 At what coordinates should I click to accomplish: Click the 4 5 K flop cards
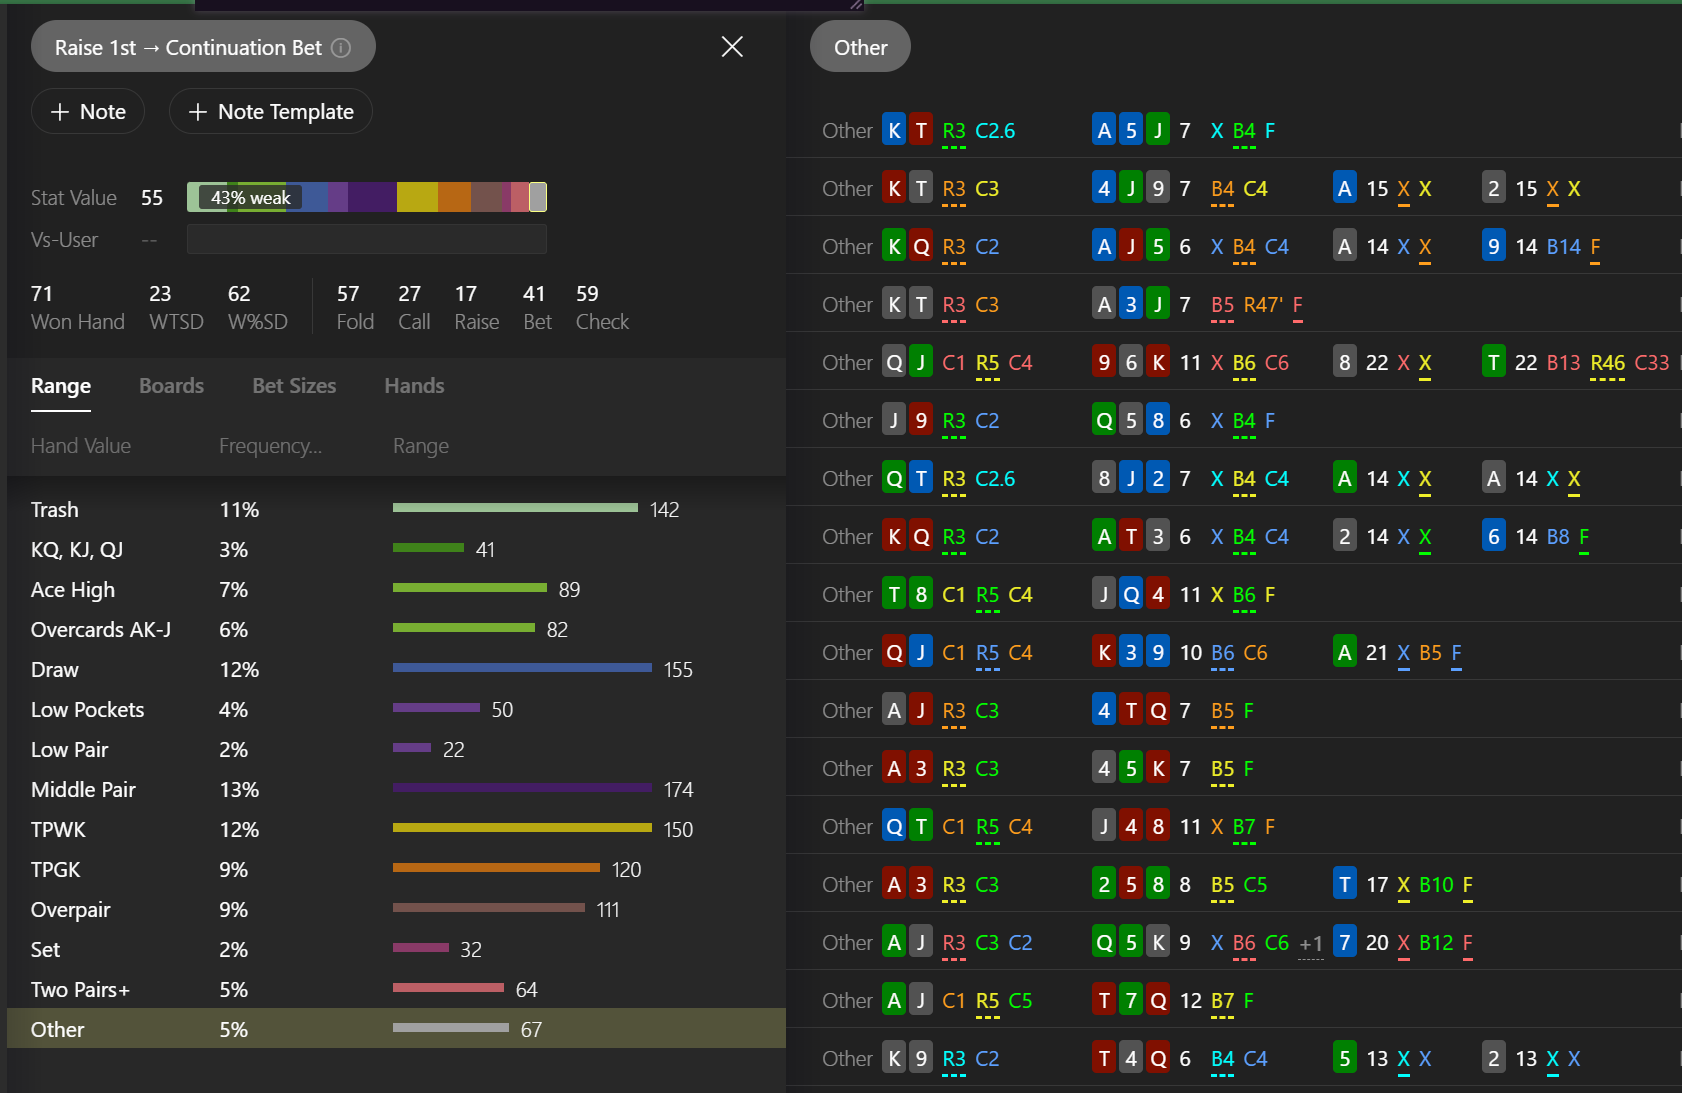(x=1131, y=769)
